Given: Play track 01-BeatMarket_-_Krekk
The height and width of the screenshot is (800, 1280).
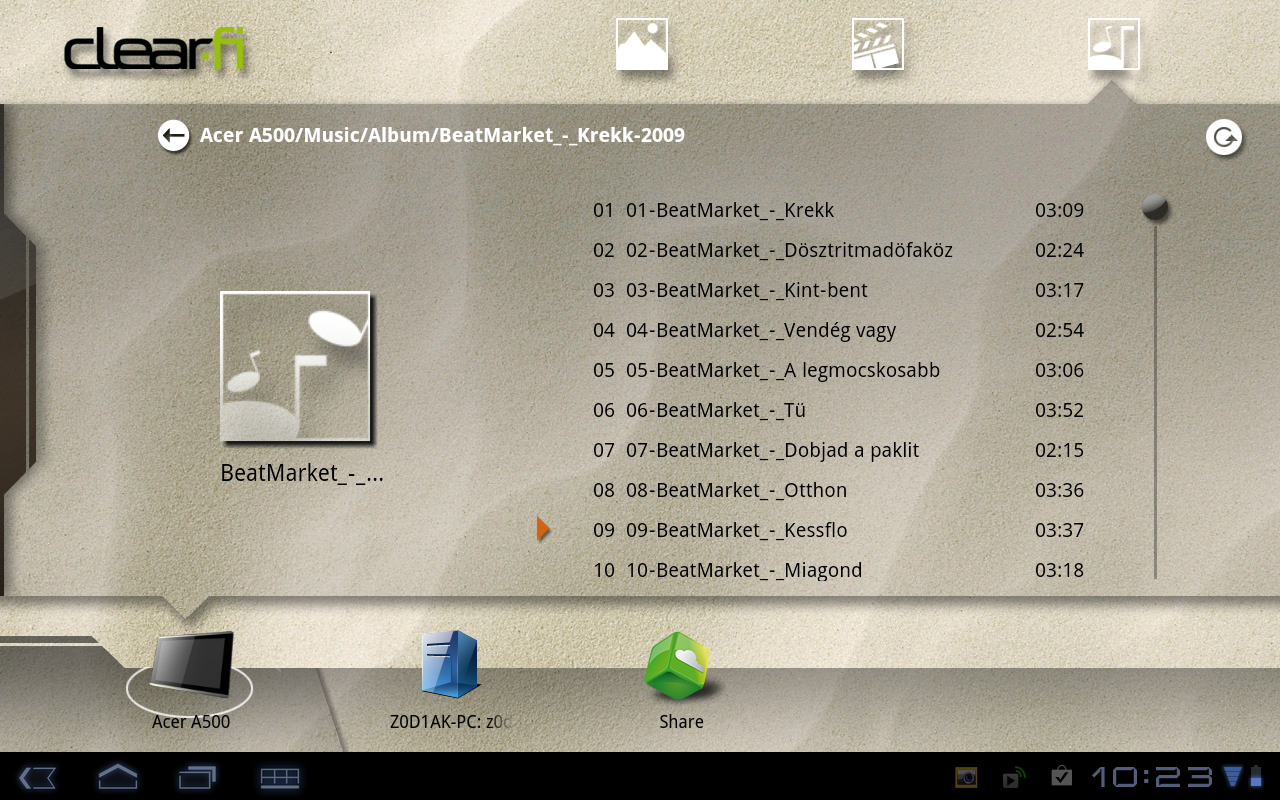Looking at the screenshot, I should point(730,210).
